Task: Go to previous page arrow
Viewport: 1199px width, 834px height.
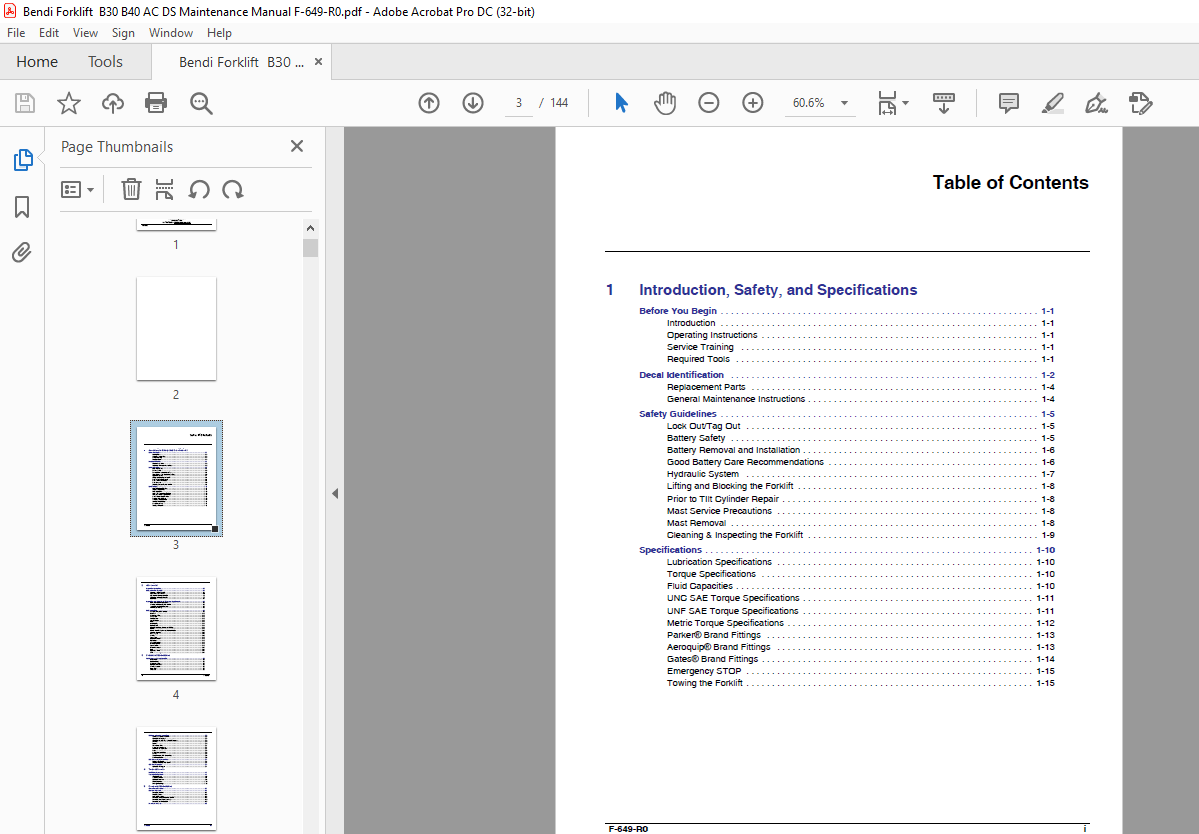Action: [x=429, y=103]
